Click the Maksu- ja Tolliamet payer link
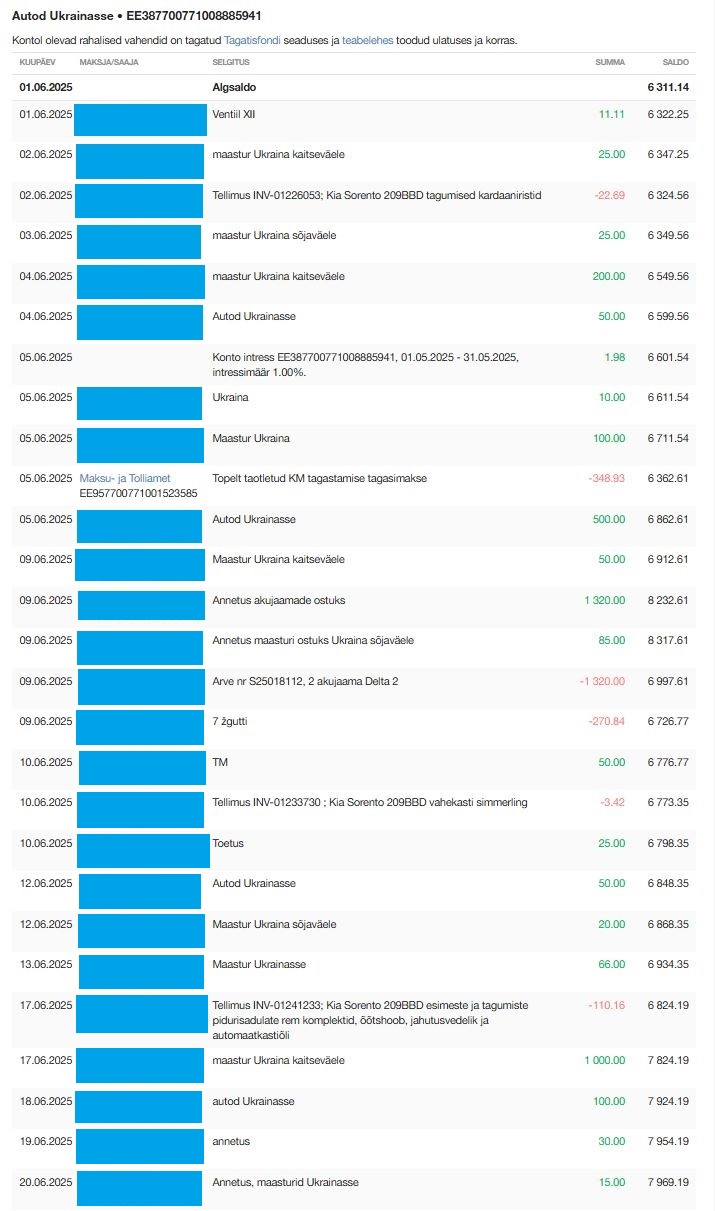715x1211 pixels. [125, 479]
